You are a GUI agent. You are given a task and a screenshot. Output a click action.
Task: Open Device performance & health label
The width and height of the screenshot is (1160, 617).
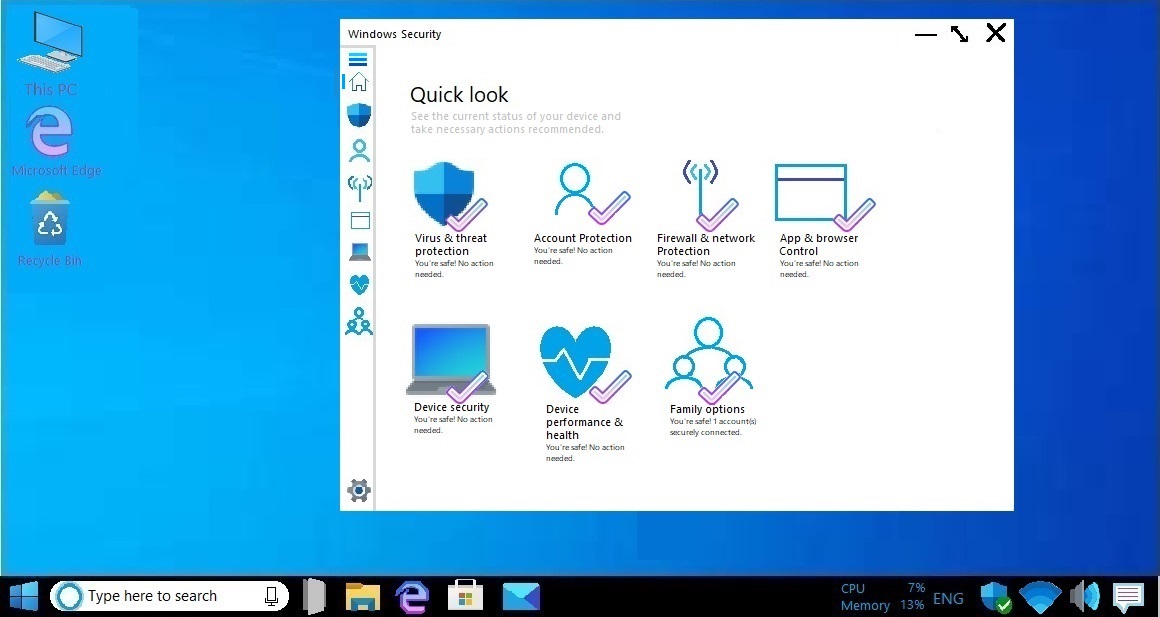pyautogui.click(x=584, y=422)
